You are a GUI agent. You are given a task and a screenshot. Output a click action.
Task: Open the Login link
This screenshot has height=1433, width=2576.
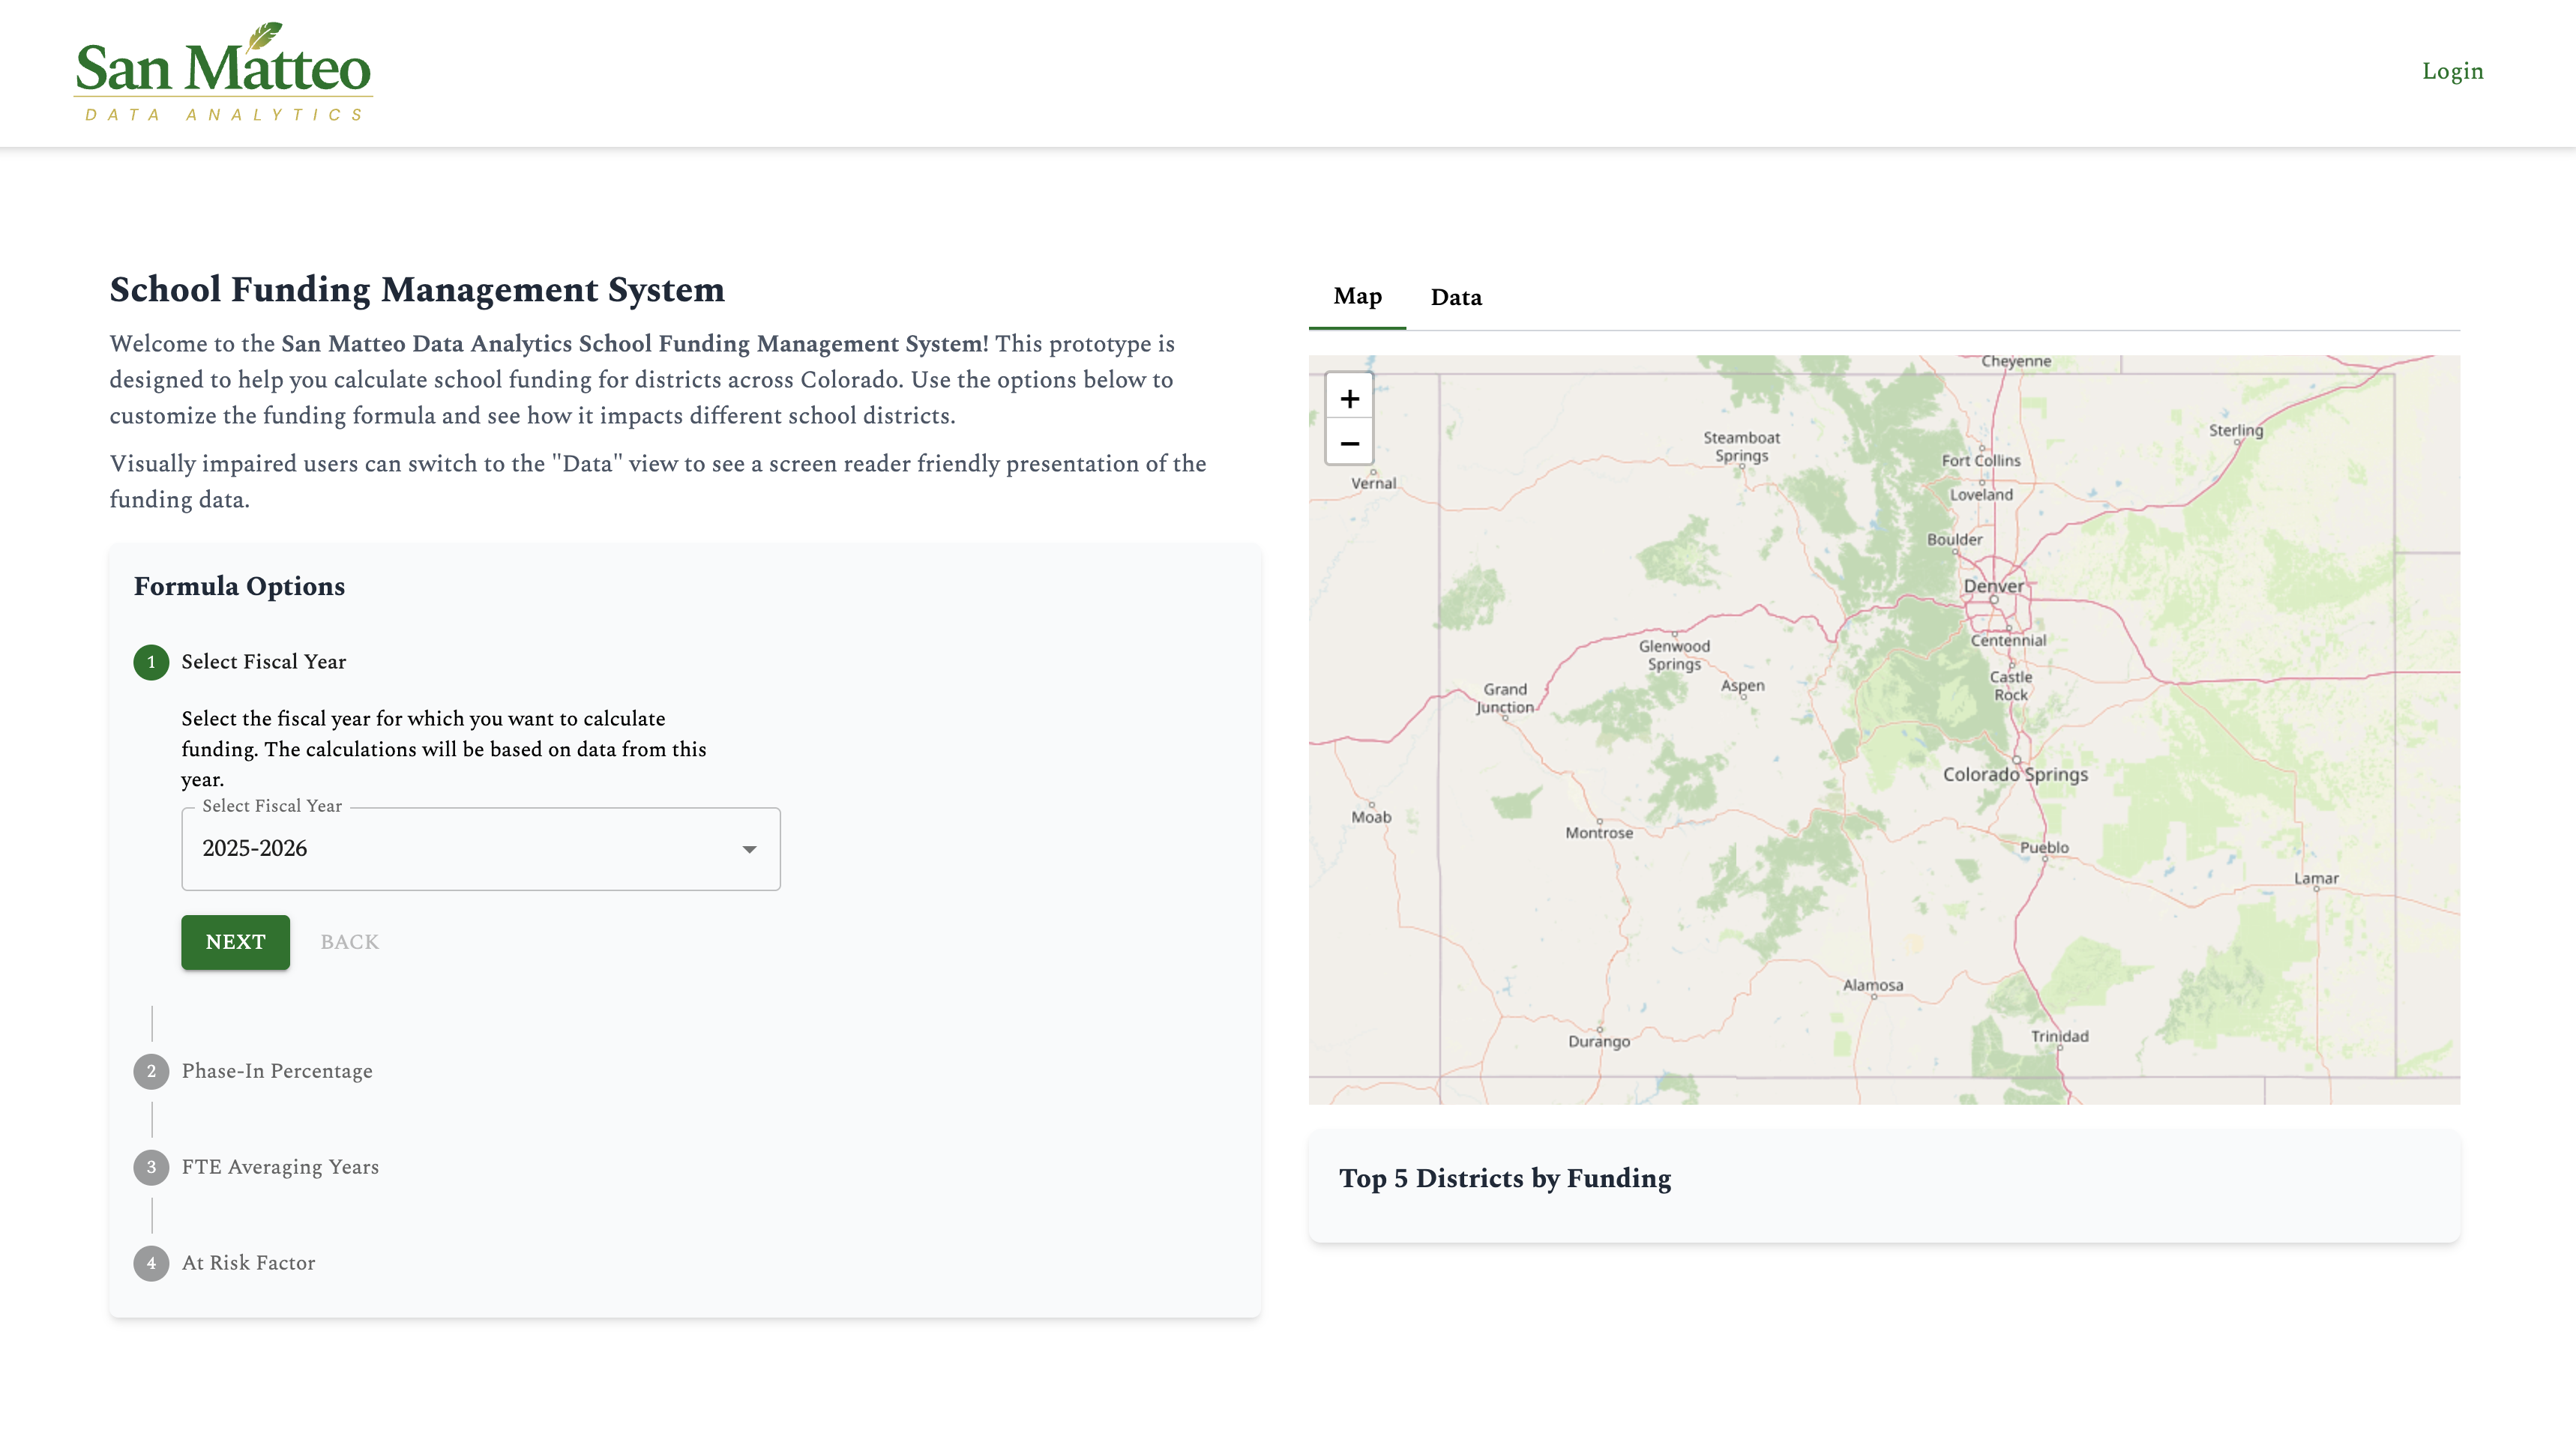click(2451, 71)
